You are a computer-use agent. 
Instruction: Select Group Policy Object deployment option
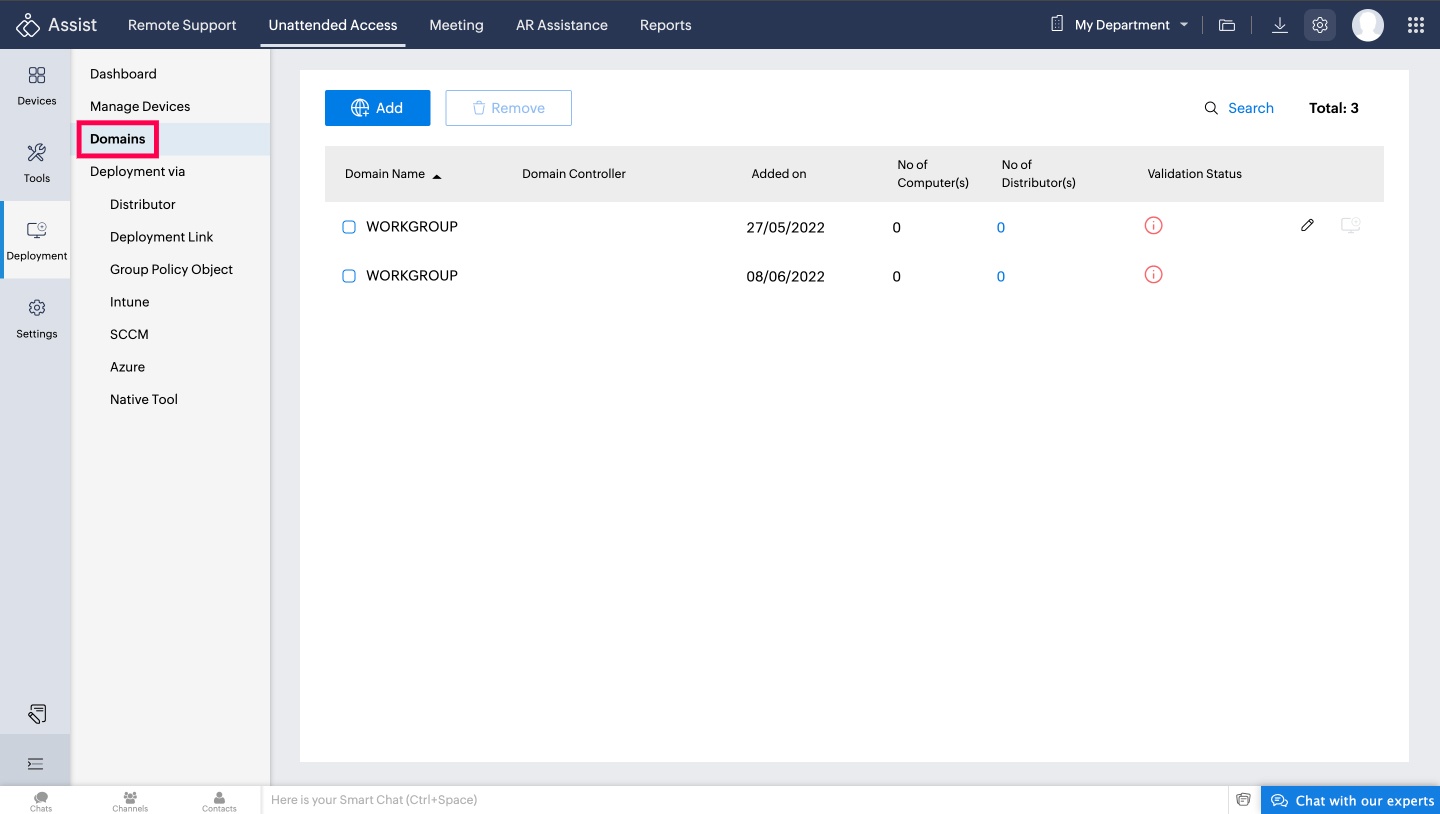171,269
